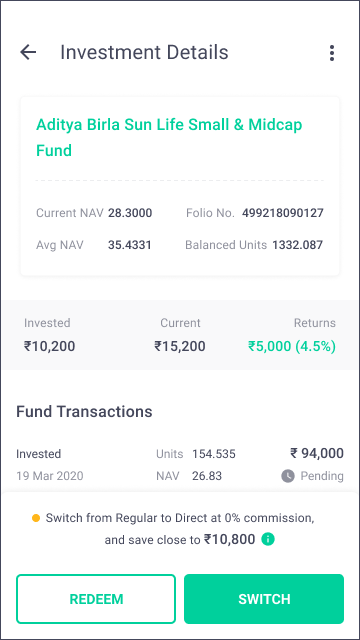This screenshot has height=640, width=360.
Task: Tap the Returns ₹5,000 (4.5%) value
Action: [x=292, y=347]
